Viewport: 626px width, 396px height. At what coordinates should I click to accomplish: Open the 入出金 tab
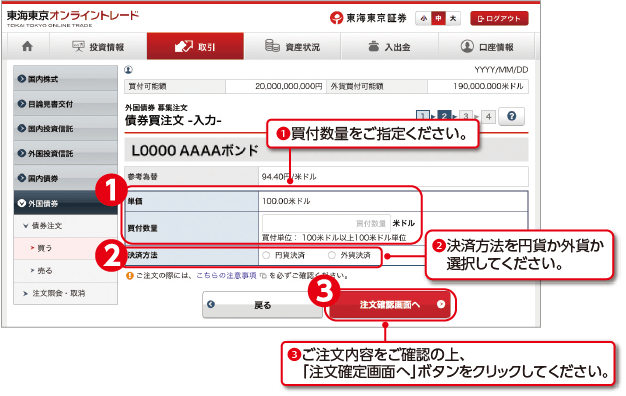coord(390,46)
